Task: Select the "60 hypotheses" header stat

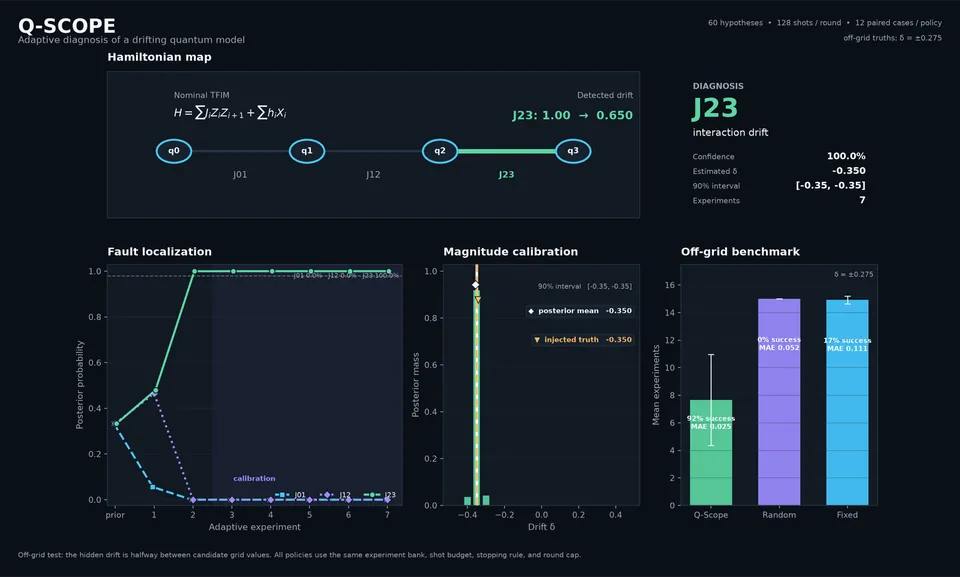Action: 735,23
